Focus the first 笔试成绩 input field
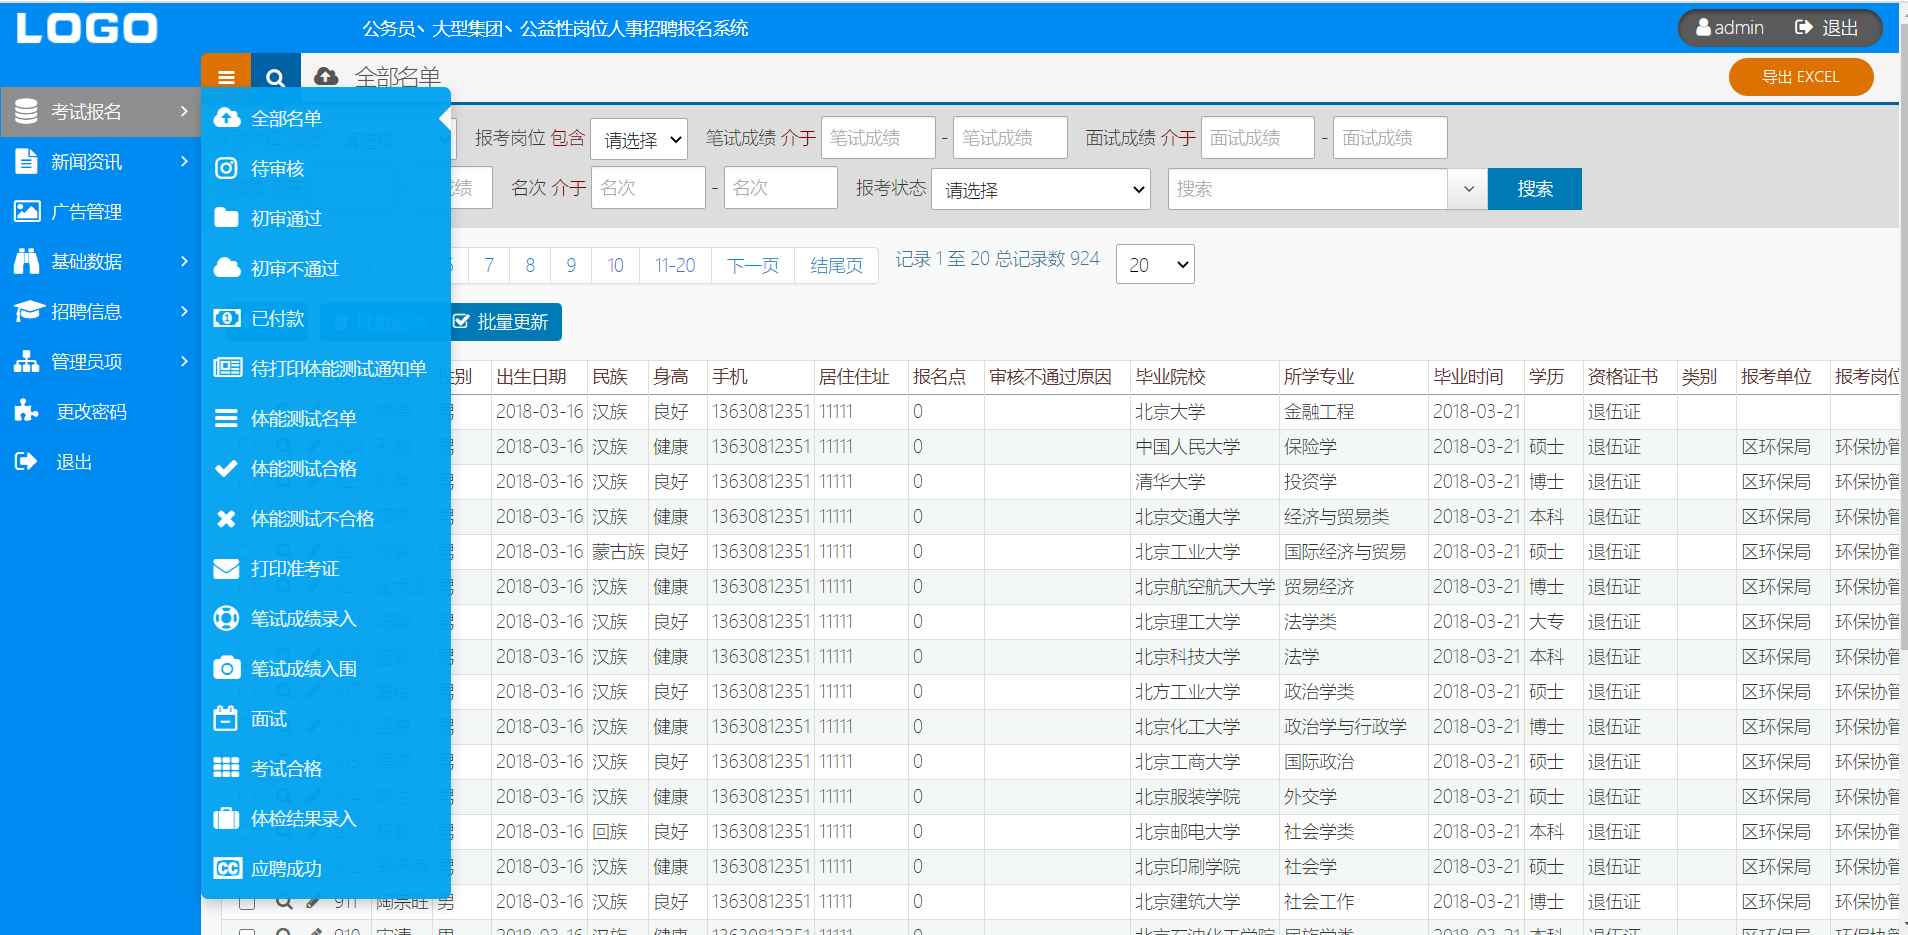Viewport: 1908px width, 935px height. pos(877,138)
